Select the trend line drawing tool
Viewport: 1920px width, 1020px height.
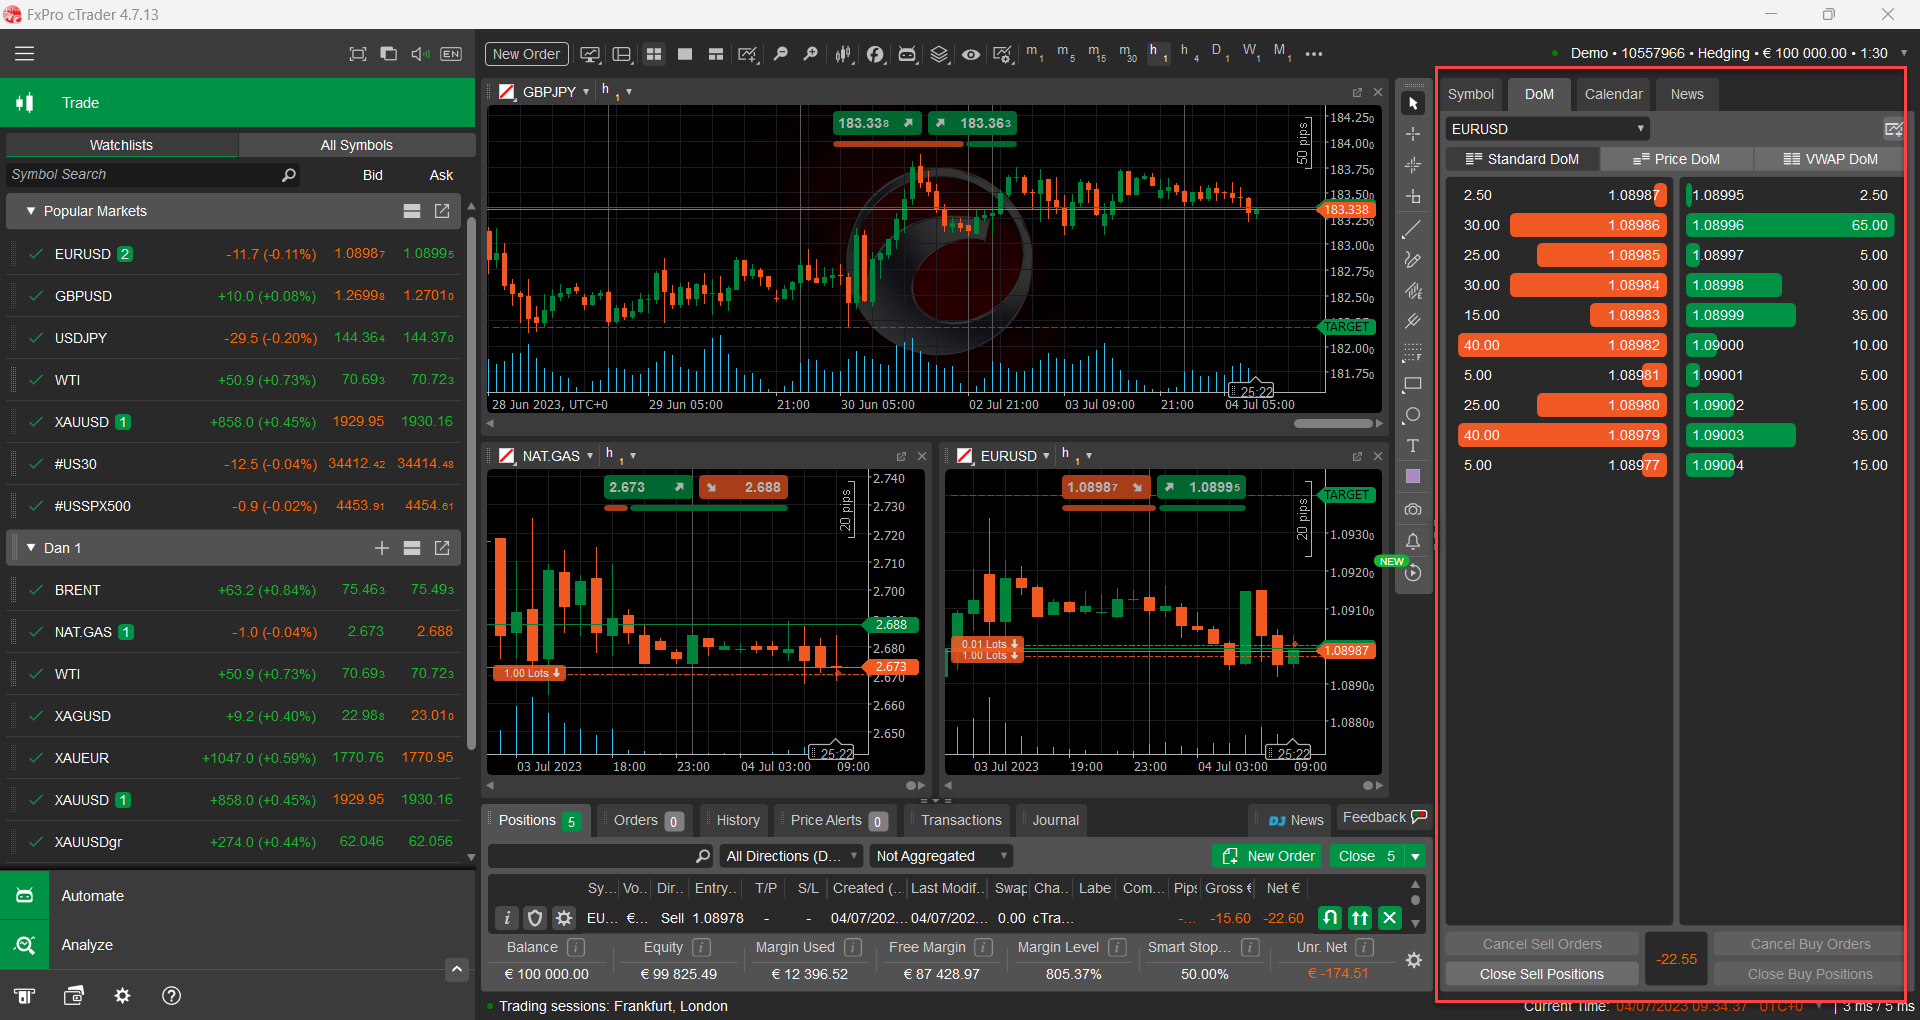point(1413,229)
